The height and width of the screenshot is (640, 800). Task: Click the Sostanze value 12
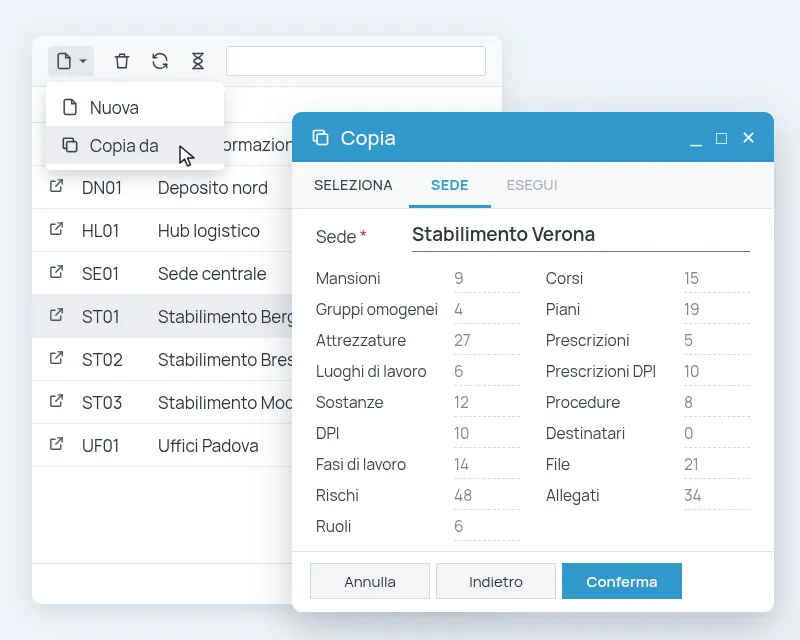point(487,403)
